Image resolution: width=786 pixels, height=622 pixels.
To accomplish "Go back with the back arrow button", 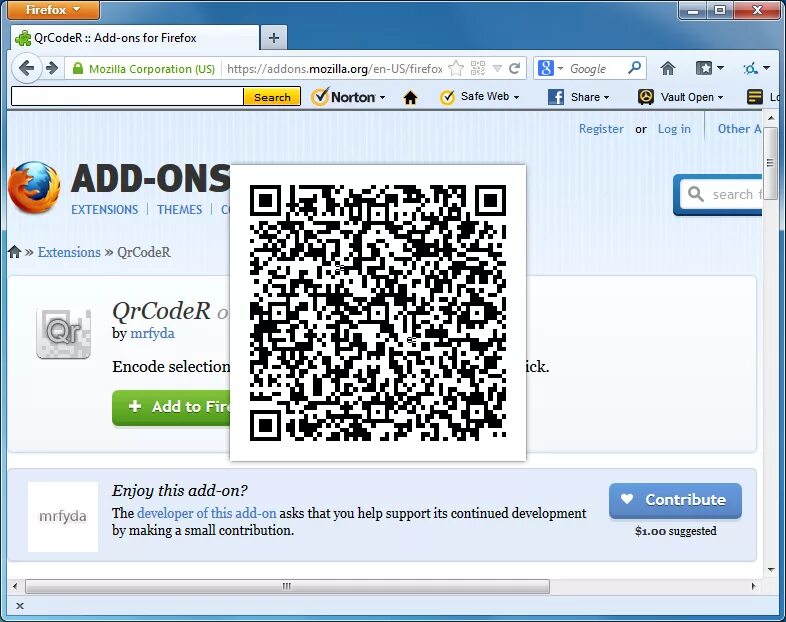I will pos(27,68).
